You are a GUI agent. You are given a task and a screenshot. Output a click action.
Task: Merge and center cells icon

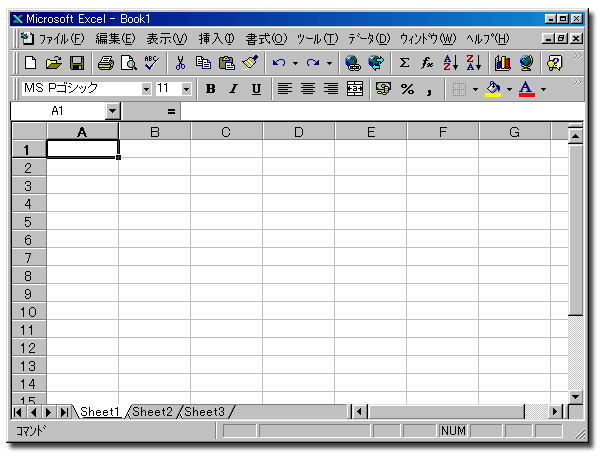355,89
